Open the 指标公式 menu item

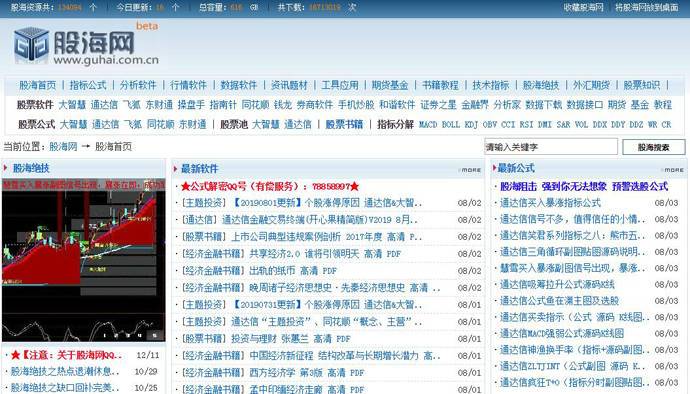tap(88, 85)
